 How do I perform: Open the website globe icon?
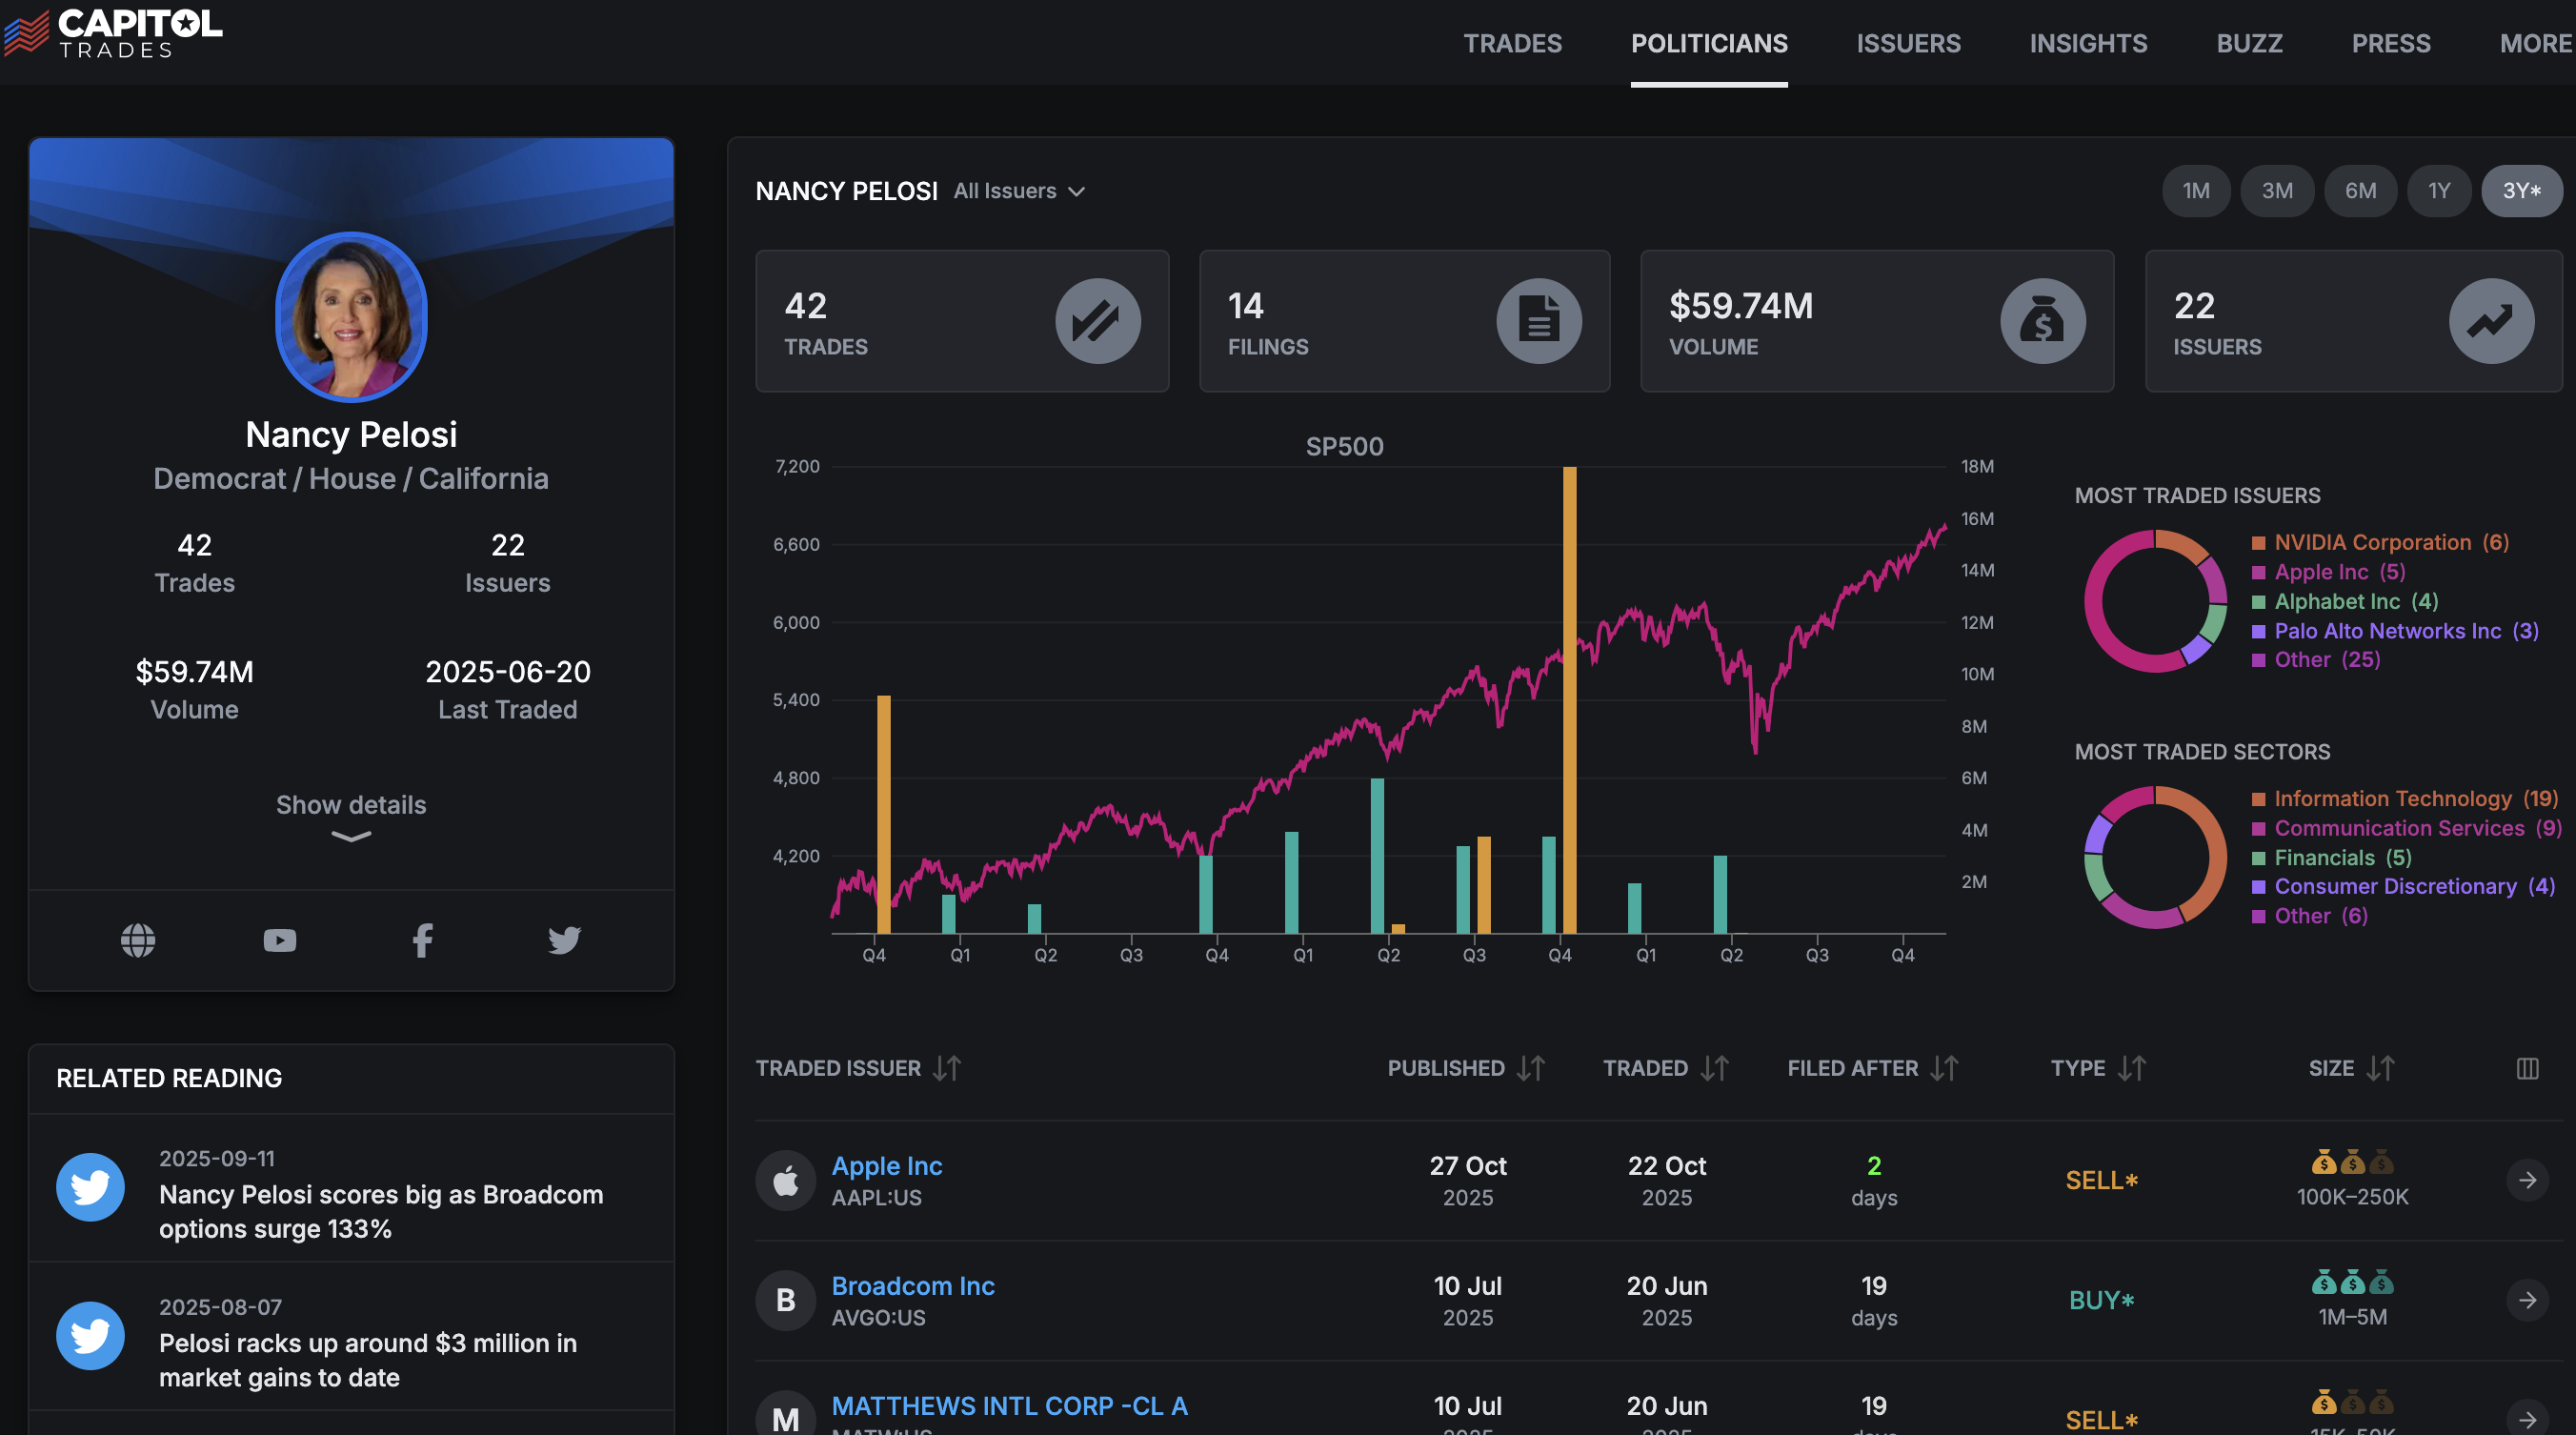138,940
